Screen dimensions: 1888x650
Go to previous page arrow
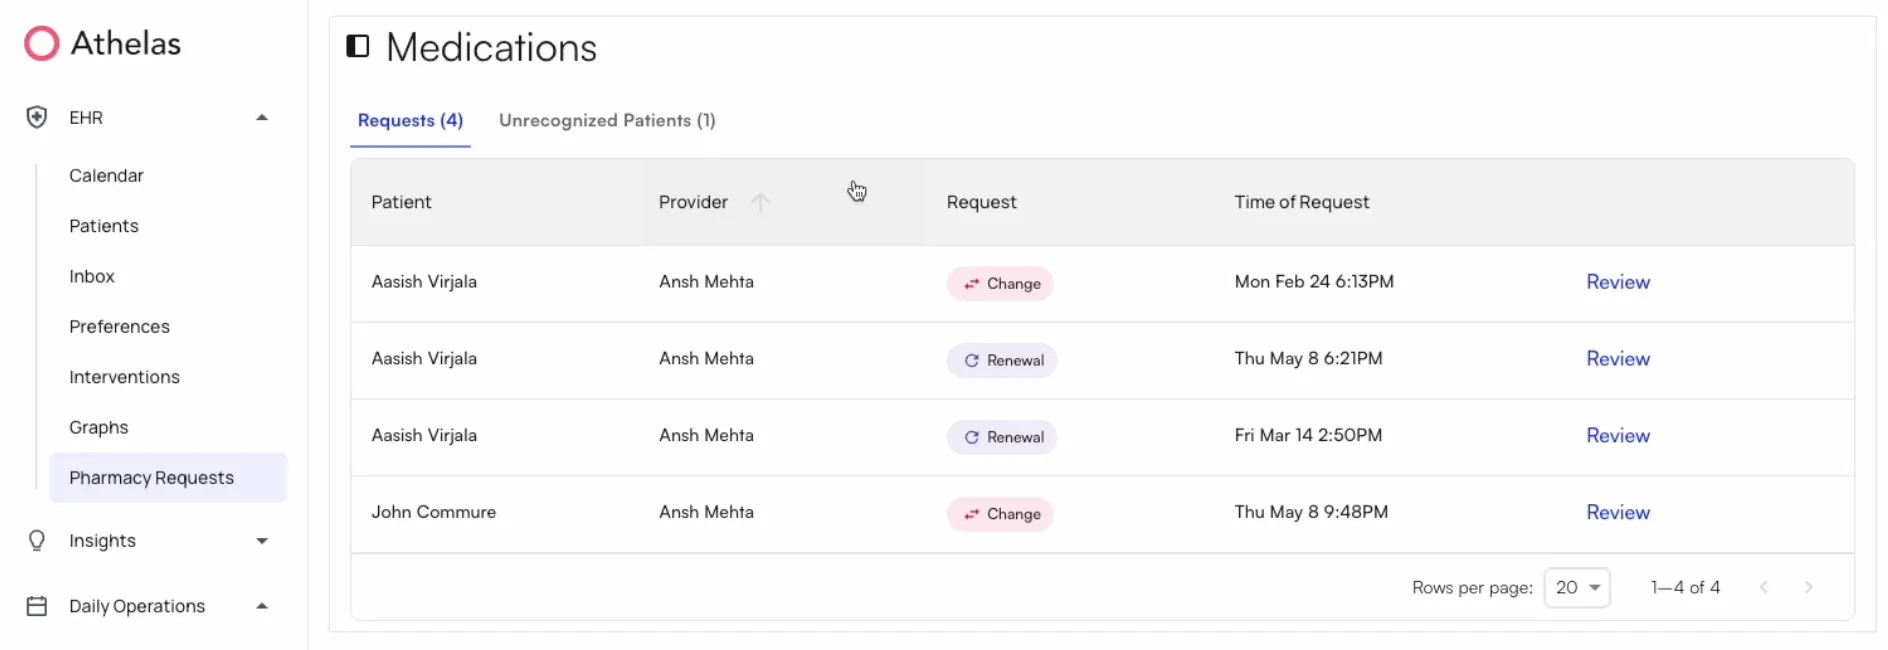click(x=1764, y=588)
